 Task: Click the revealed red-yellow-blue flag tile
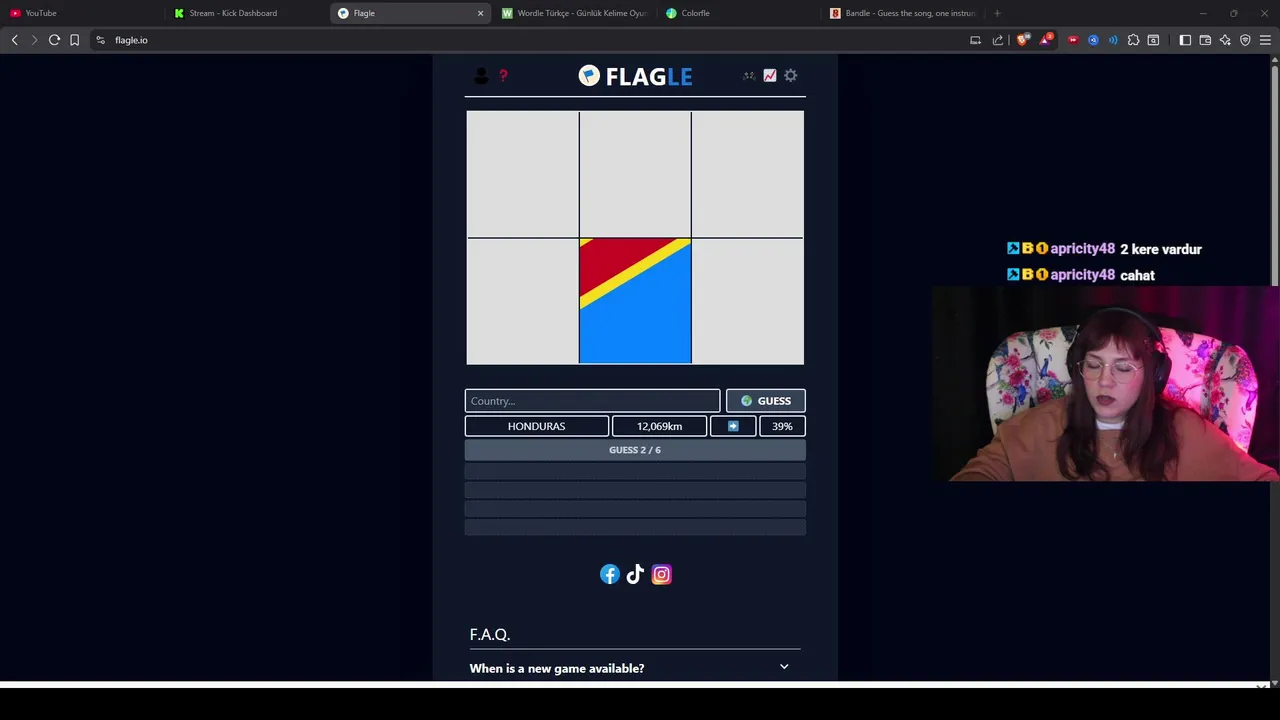point(635,301)
